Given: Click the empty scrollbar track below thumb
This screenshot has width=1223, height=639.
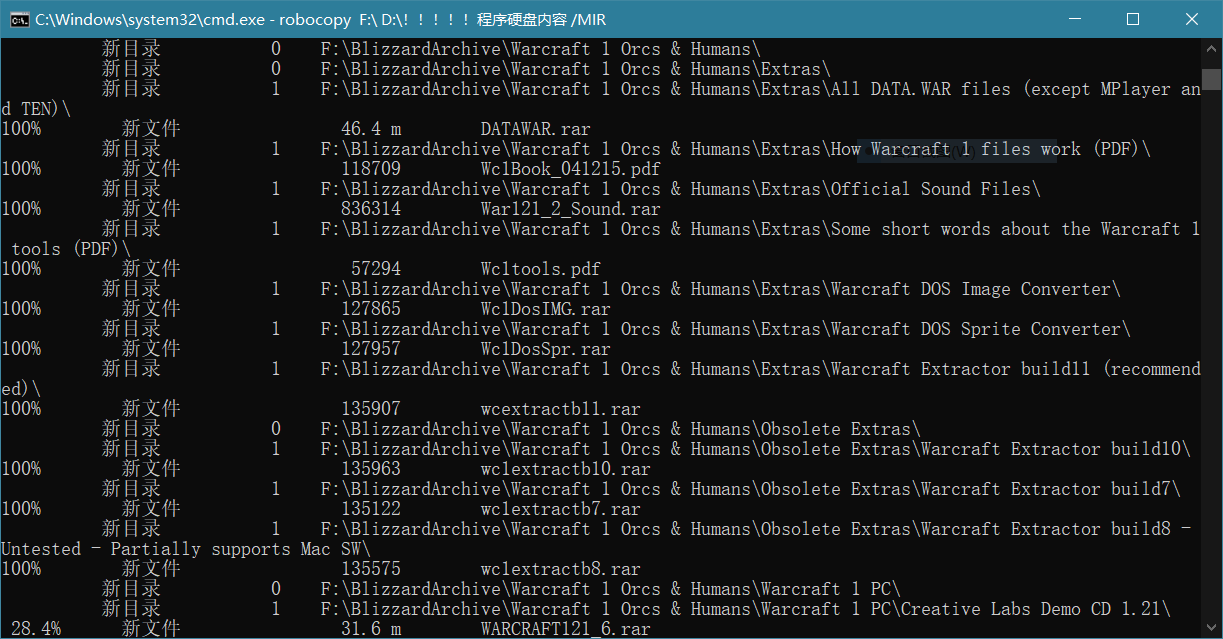Looking at the screenshot, I should 1212,350.
